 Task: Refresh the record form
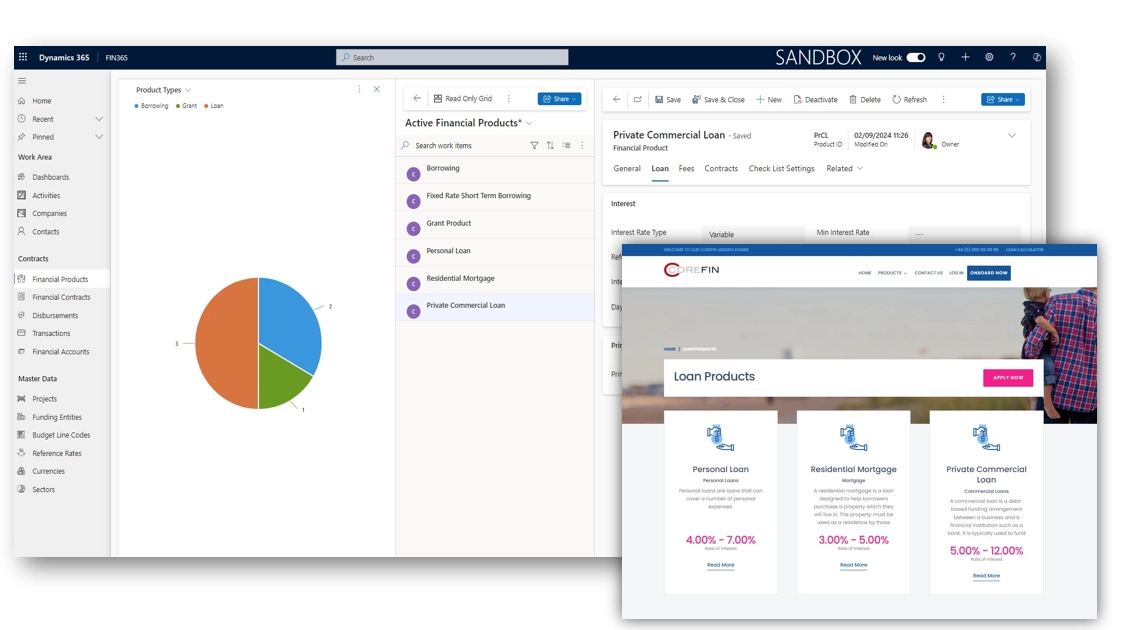(x=910, y=99)
